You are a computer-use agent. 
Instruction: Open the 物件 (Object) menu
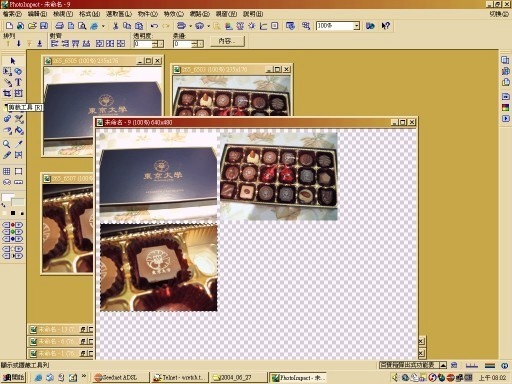(x=148, y=14)
